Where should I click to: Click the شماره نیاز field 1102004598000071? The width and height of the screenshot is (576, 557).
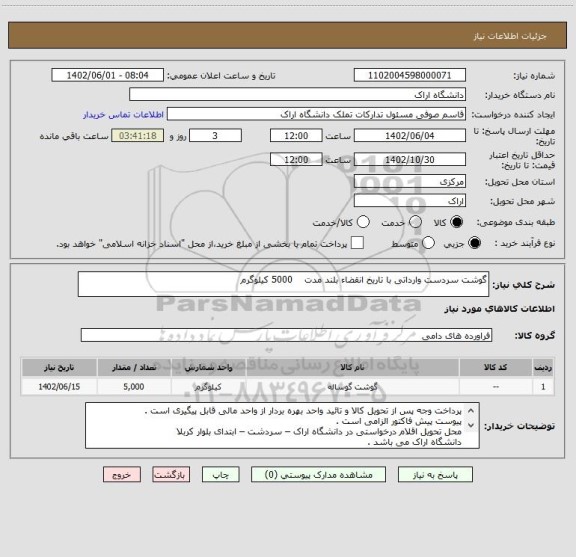coord(410,75)
